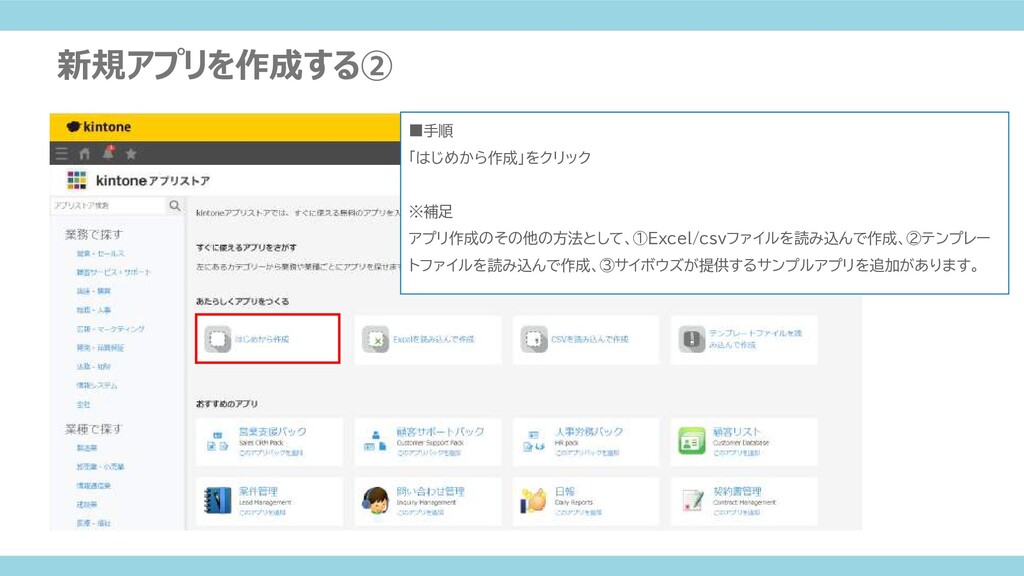This screenshot has width=1024, height=576.
Task: Click the テンプレートファイルを読み込んで作成 link
Action: 756,339
